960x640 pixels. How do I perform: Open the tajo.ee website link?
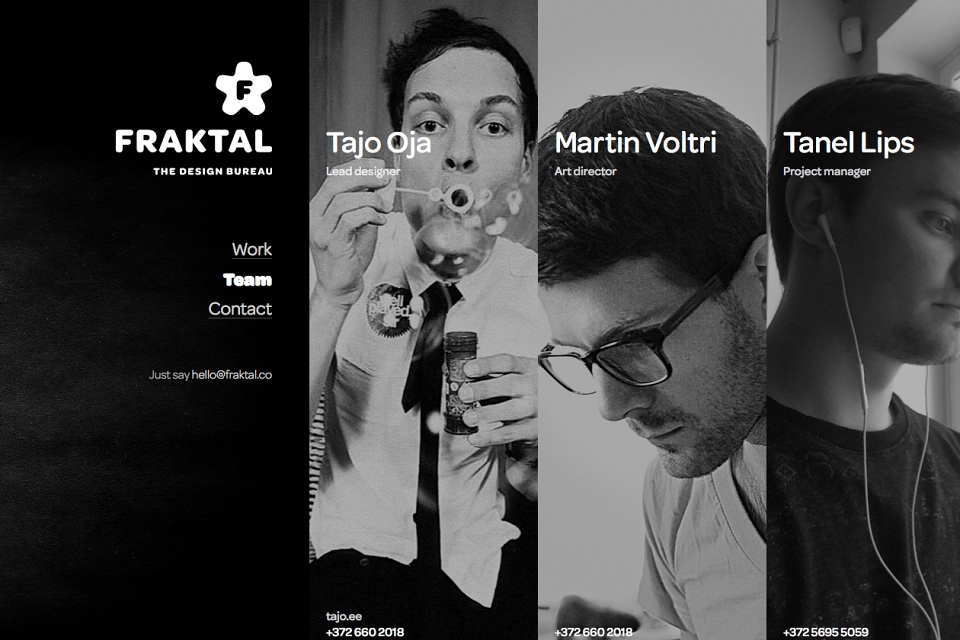click(343, 617)
